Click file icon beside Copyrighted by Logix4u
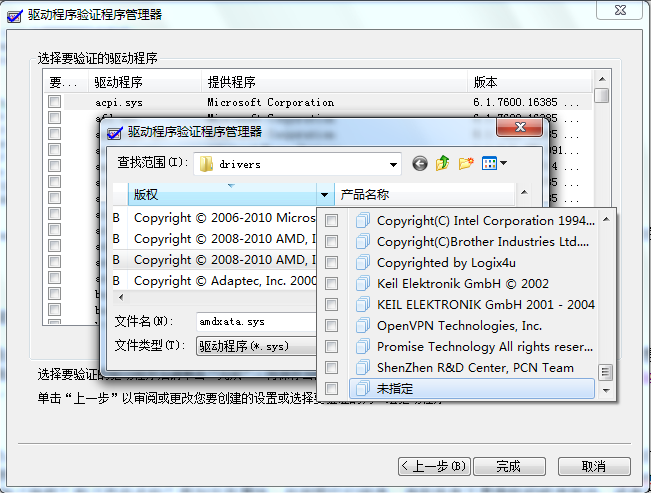651x493 pixels. (x=362, y=262)
